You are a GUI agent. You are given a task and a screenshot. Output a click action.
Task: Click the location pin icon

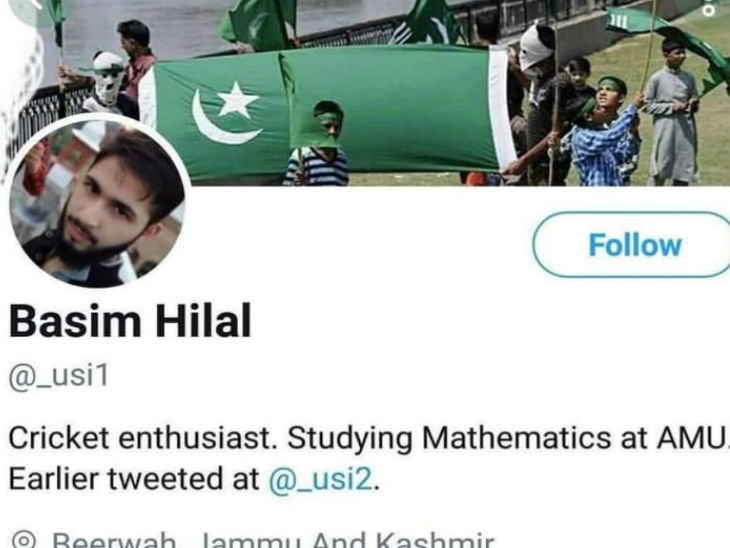23,540
